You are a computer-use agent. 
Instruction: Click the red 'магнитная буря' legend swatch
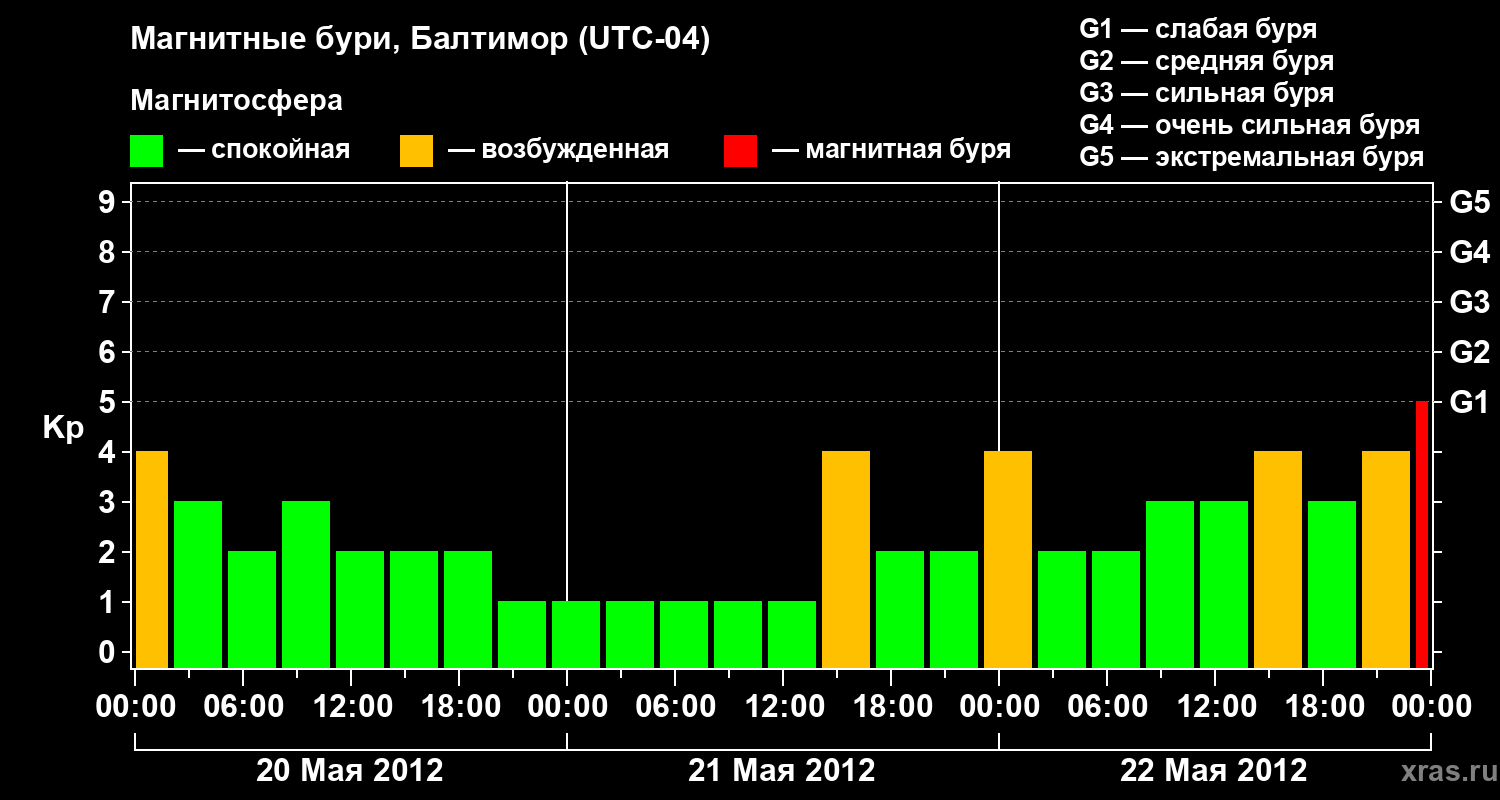(741, 151)
